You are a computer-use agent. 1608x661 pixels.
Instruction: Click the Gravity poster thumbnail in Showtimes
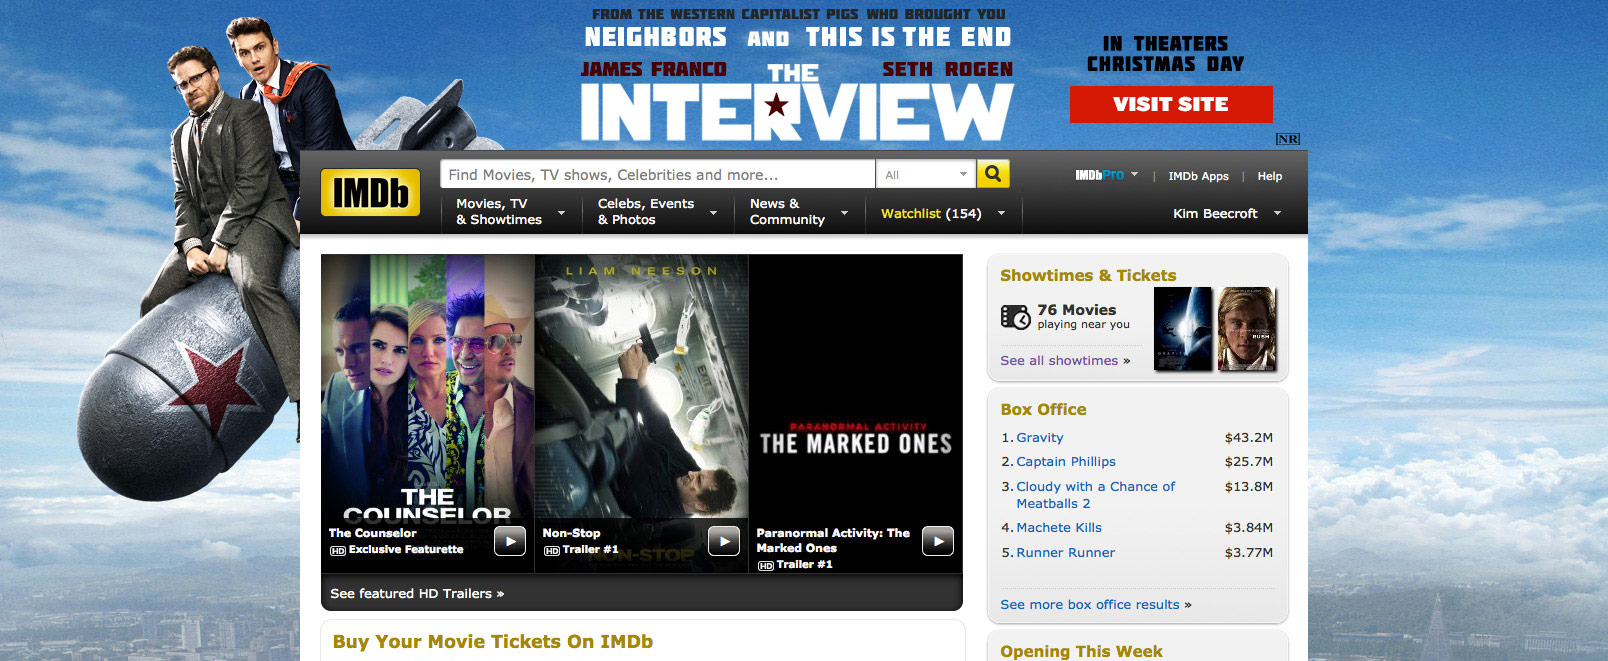(x=1182, y=329)
